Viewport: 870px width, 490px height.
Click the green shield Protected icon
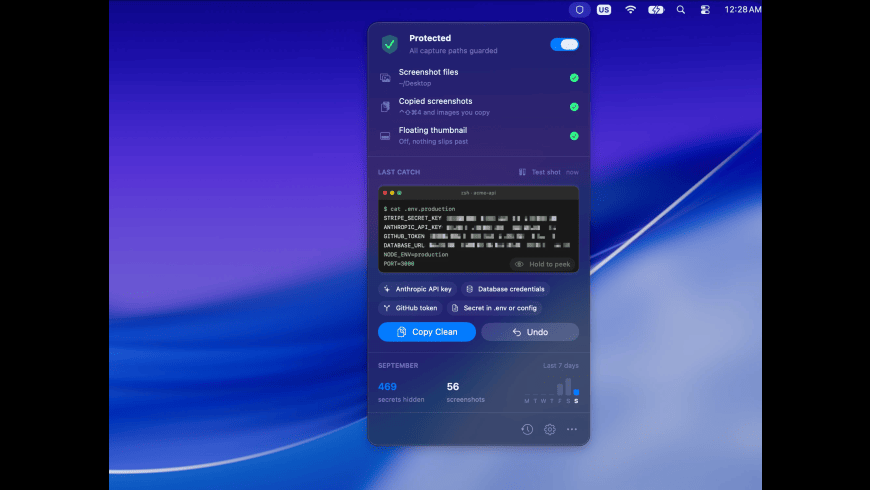pyautogui.click(x=390, y=44)
